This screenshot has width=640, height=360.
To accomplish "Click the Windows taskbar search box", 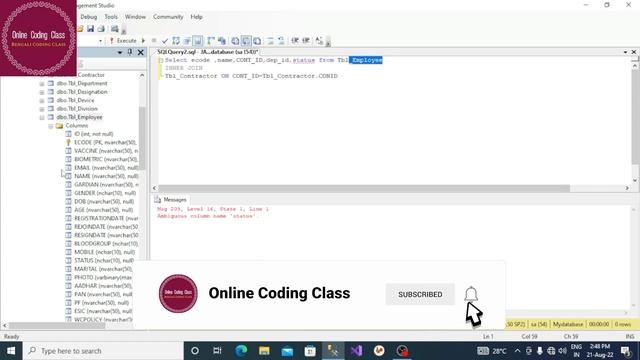I will point(103,351).
